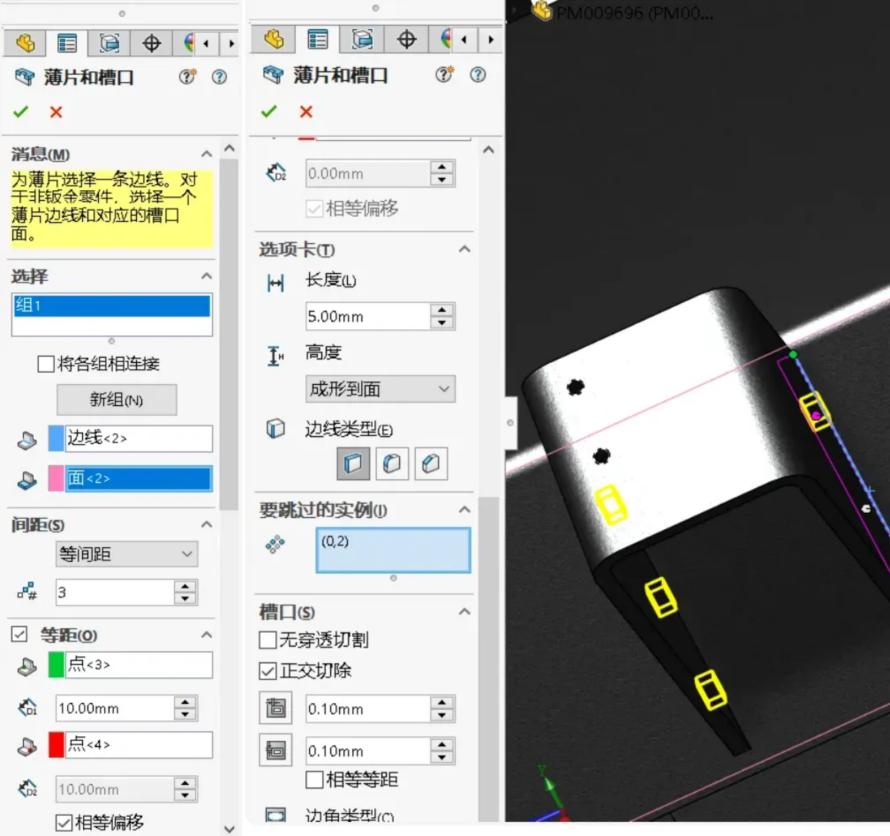Click the 5.00mm length field
Viewport: 890px width, 836px height.
pyautogui.click(x=368, y=316)
